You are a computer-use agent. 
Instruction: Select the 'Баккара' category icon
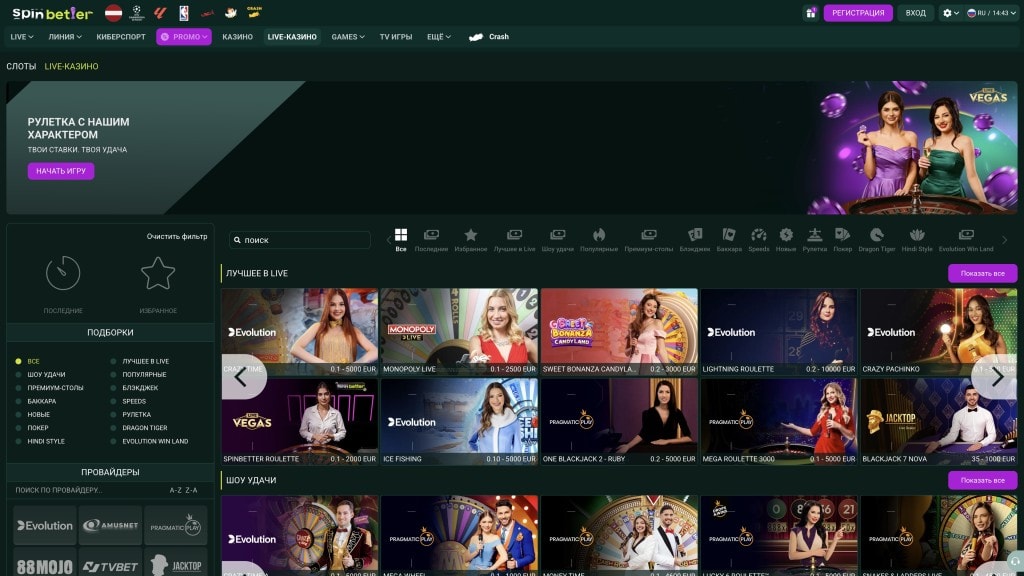tap(729, 240)
